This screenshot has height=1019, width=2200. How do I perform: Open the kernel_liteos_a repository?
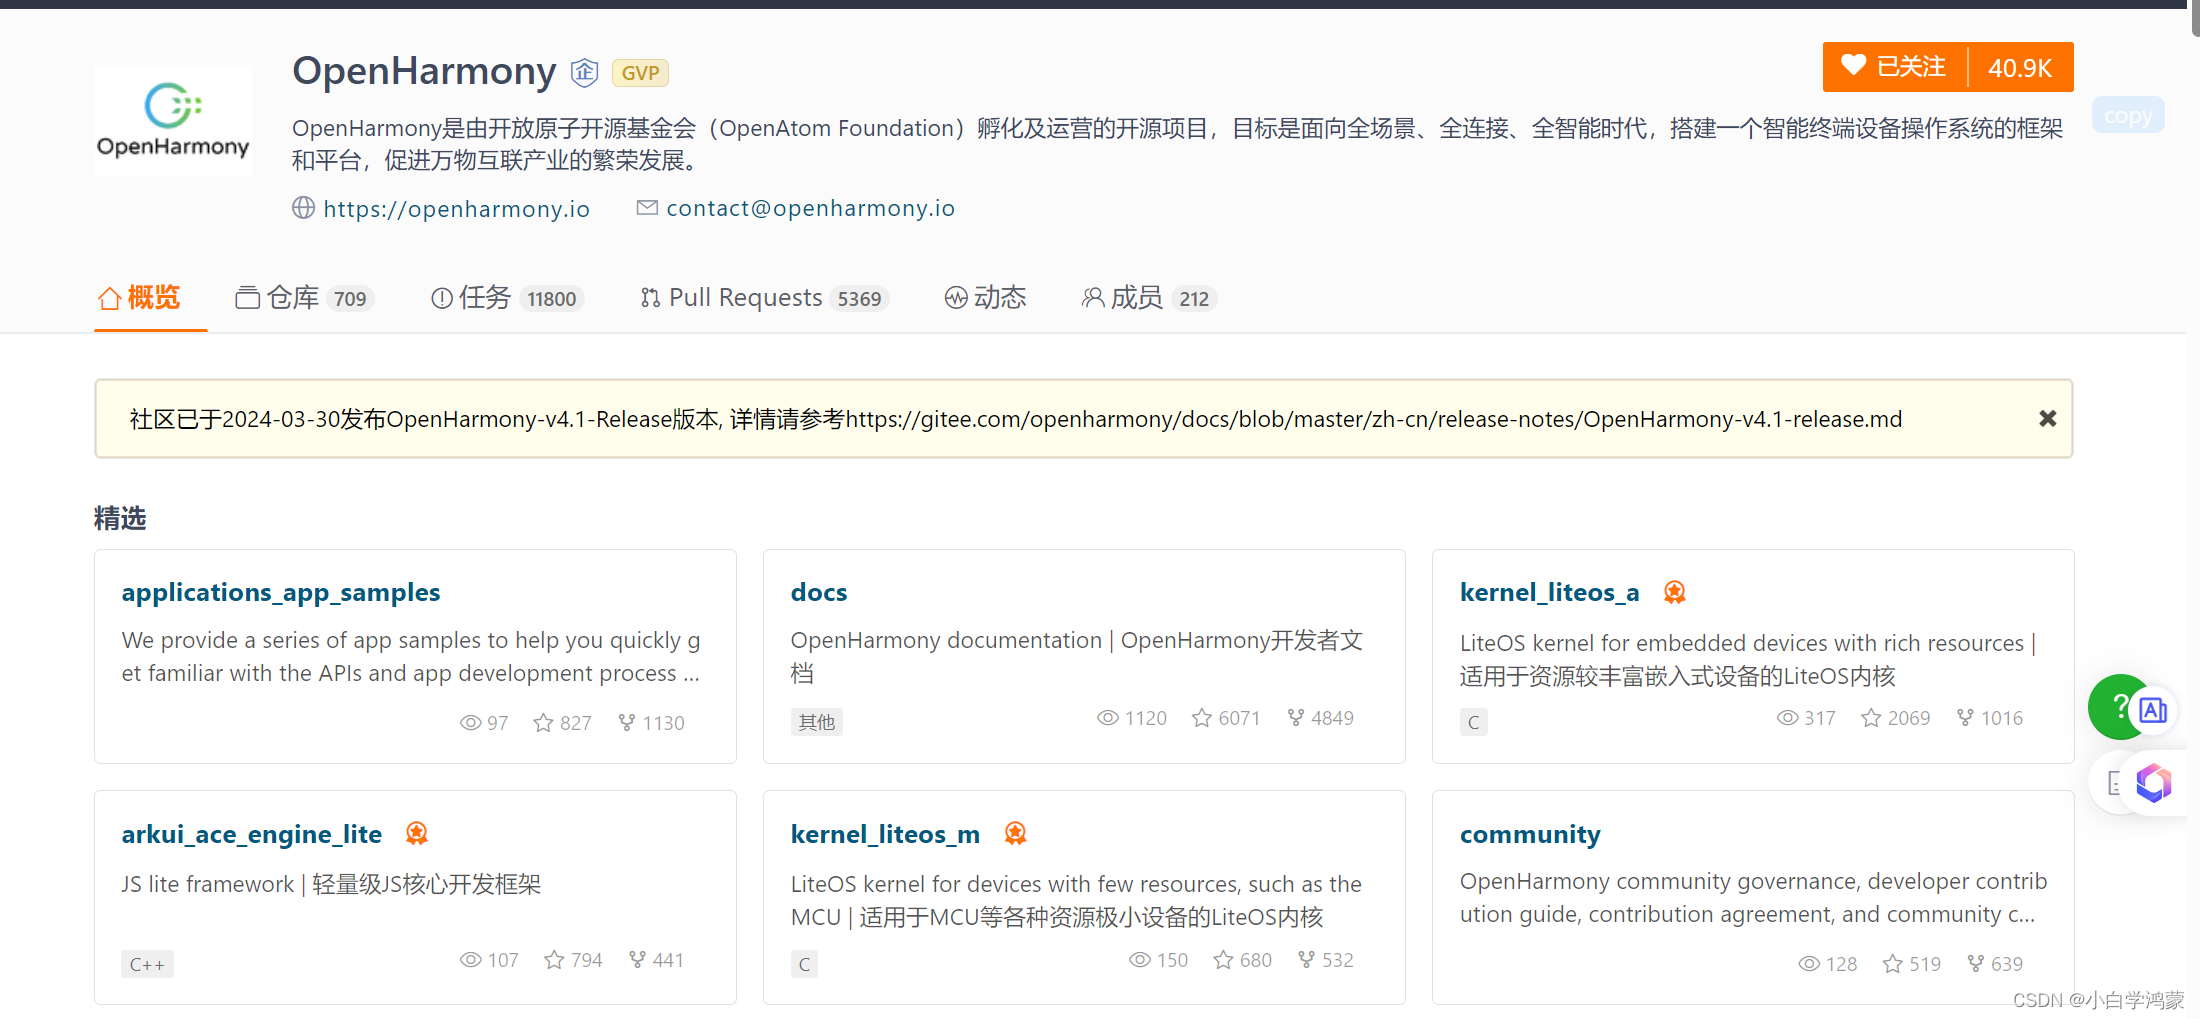1549,592
